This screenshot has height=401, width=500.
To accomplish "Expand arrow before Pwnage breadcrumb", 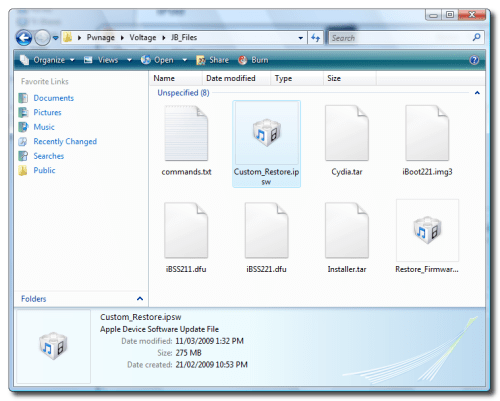I will point(79,38).
